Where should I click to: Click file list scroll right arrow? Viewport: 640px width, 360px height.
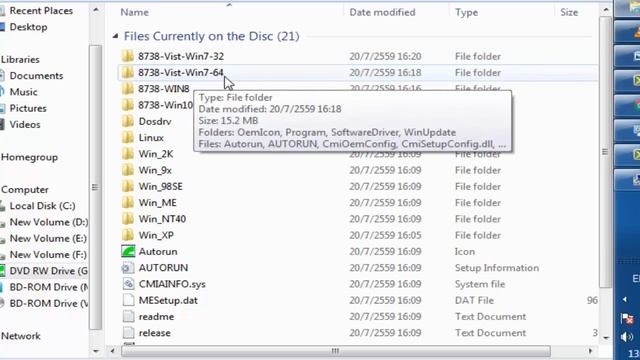590,351
